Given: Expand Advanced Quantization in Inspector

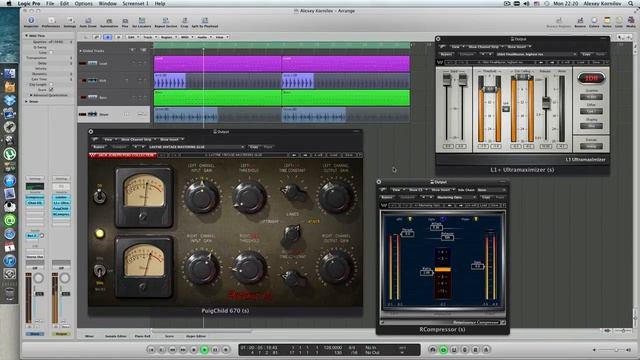Looking at the screenshot, I should pyautogui.click(x=31, y=95).
